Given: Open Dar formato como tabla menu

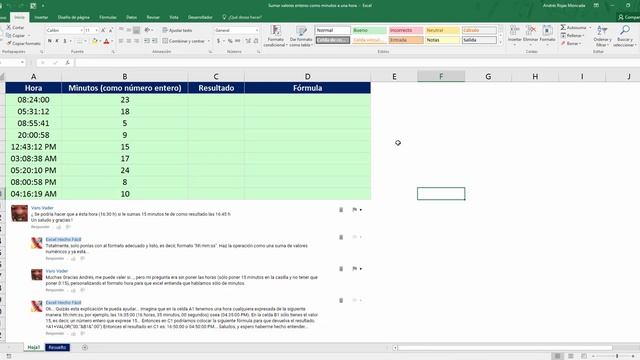Looking at the screenshot, I should point(301,36).
